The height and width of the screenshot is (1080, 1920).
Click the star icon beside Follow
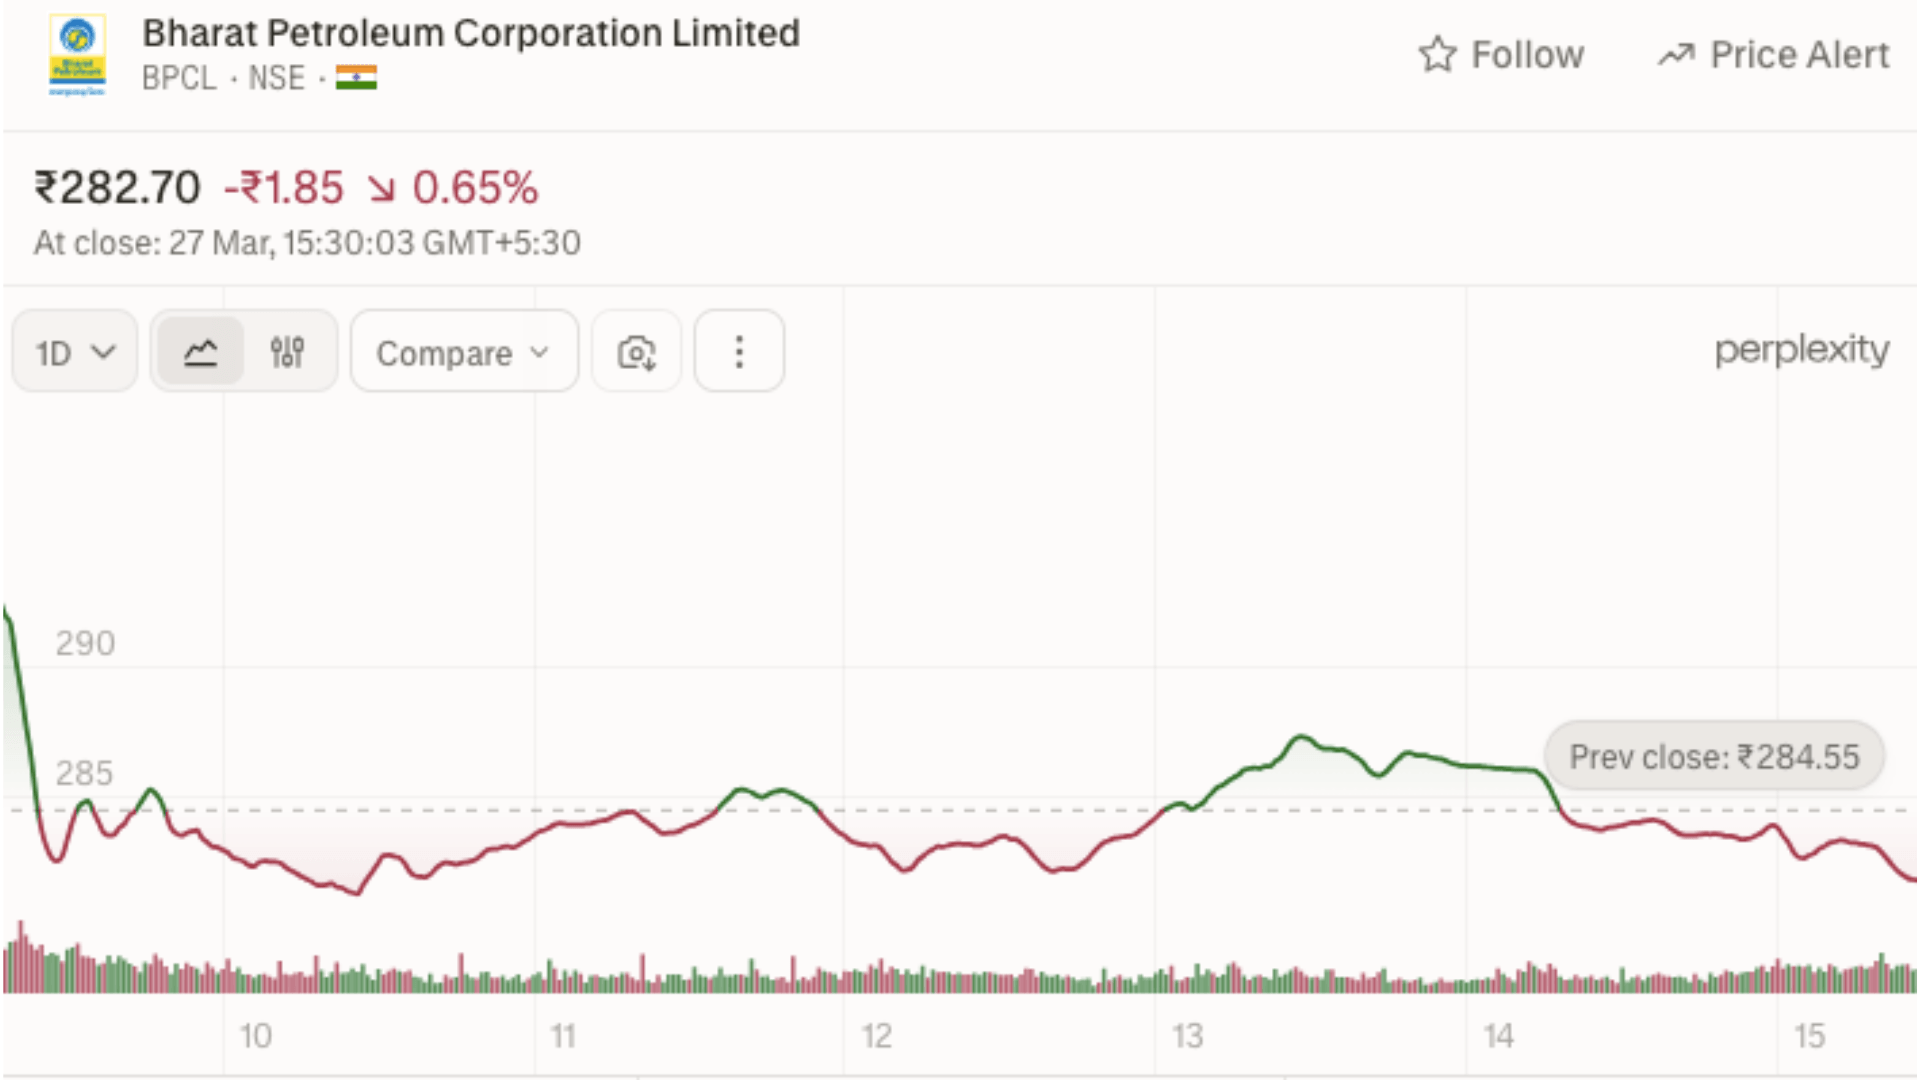click(1437, 55)
